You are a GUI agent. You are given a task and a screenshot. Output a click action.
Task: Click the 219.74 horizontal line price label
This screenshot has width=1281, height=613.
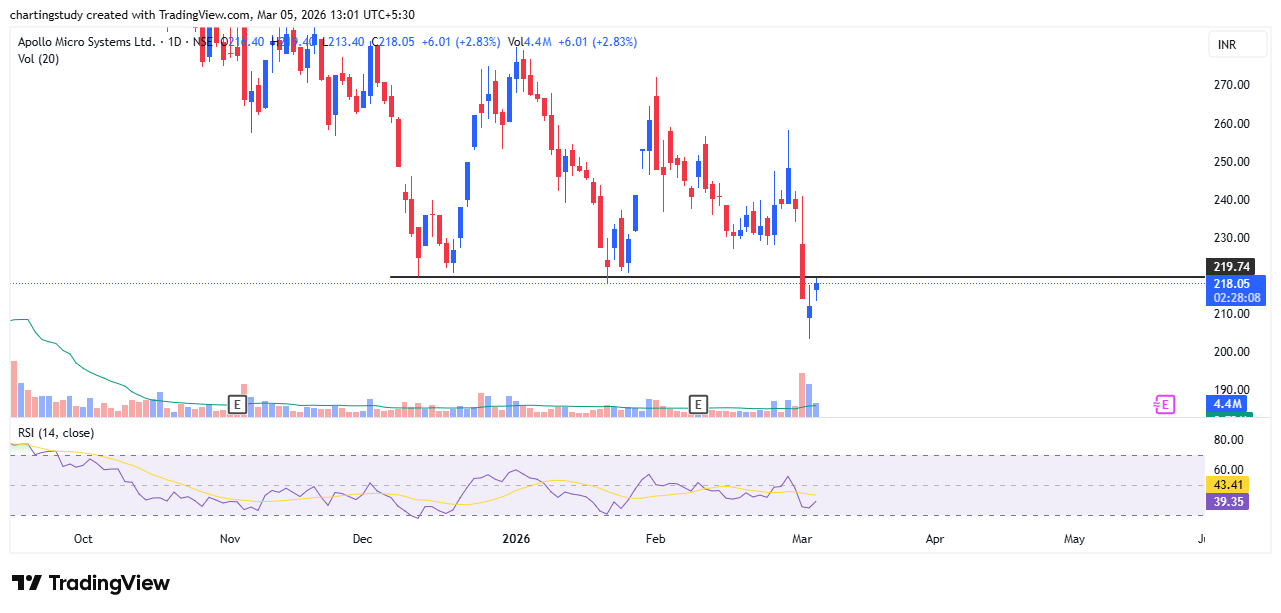[x=1231, y=266]
